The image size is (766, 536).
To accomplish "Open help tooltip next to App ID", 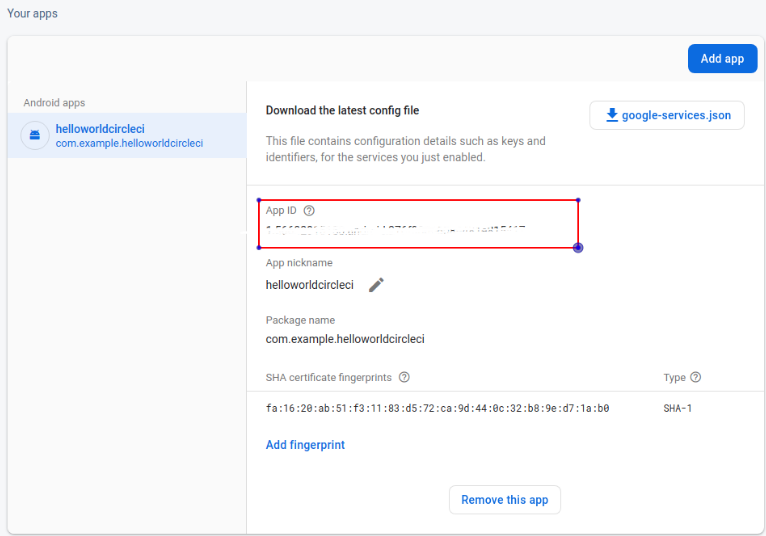I will coord(309,211).
